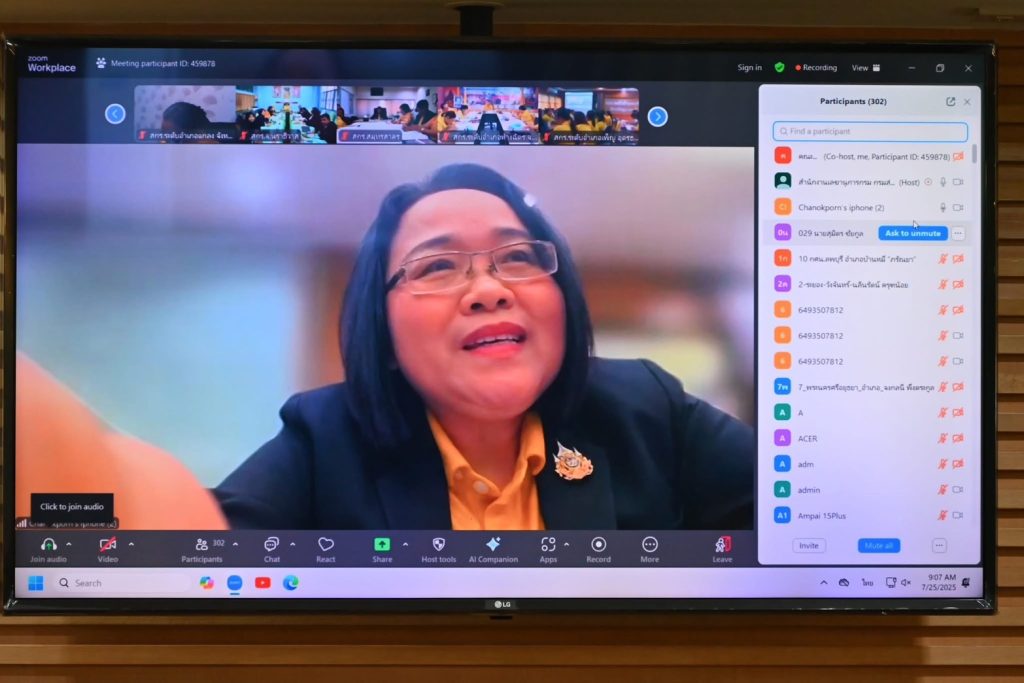The width and height of the screenshot is (1024, 683).
Task: Open the Windows Start menu
Action: click(x=35, y=583)
